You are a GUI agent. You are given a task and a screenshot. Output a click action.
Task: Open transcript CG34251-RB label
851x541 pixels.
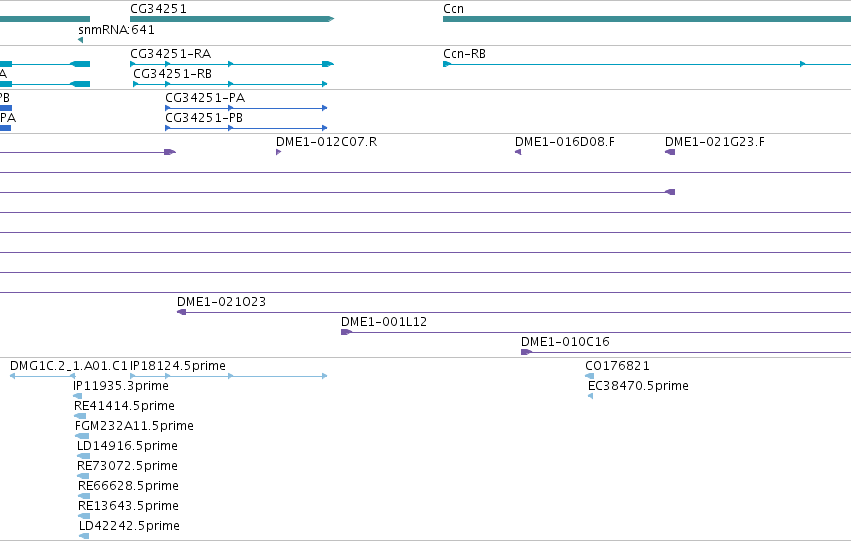(172, 74)
